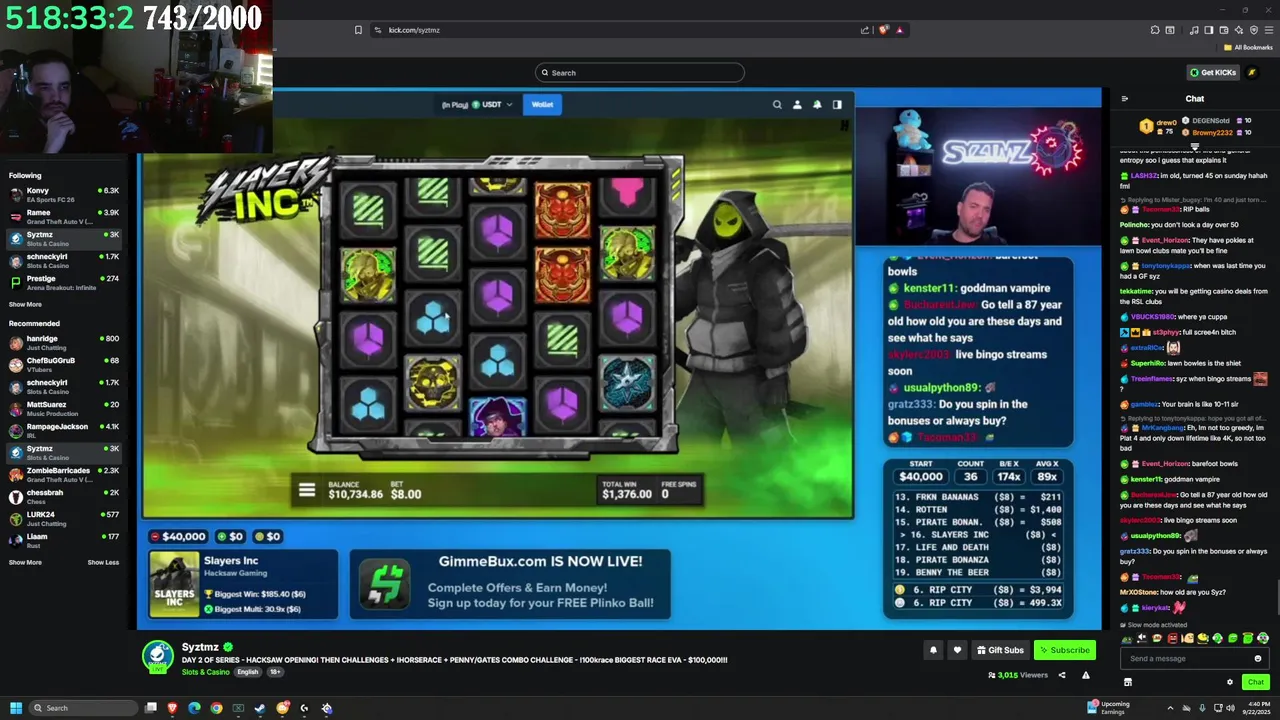The image size is (1280, 720).
Task: Expand hidden system tray icons
Action: tap(1170, 708)
